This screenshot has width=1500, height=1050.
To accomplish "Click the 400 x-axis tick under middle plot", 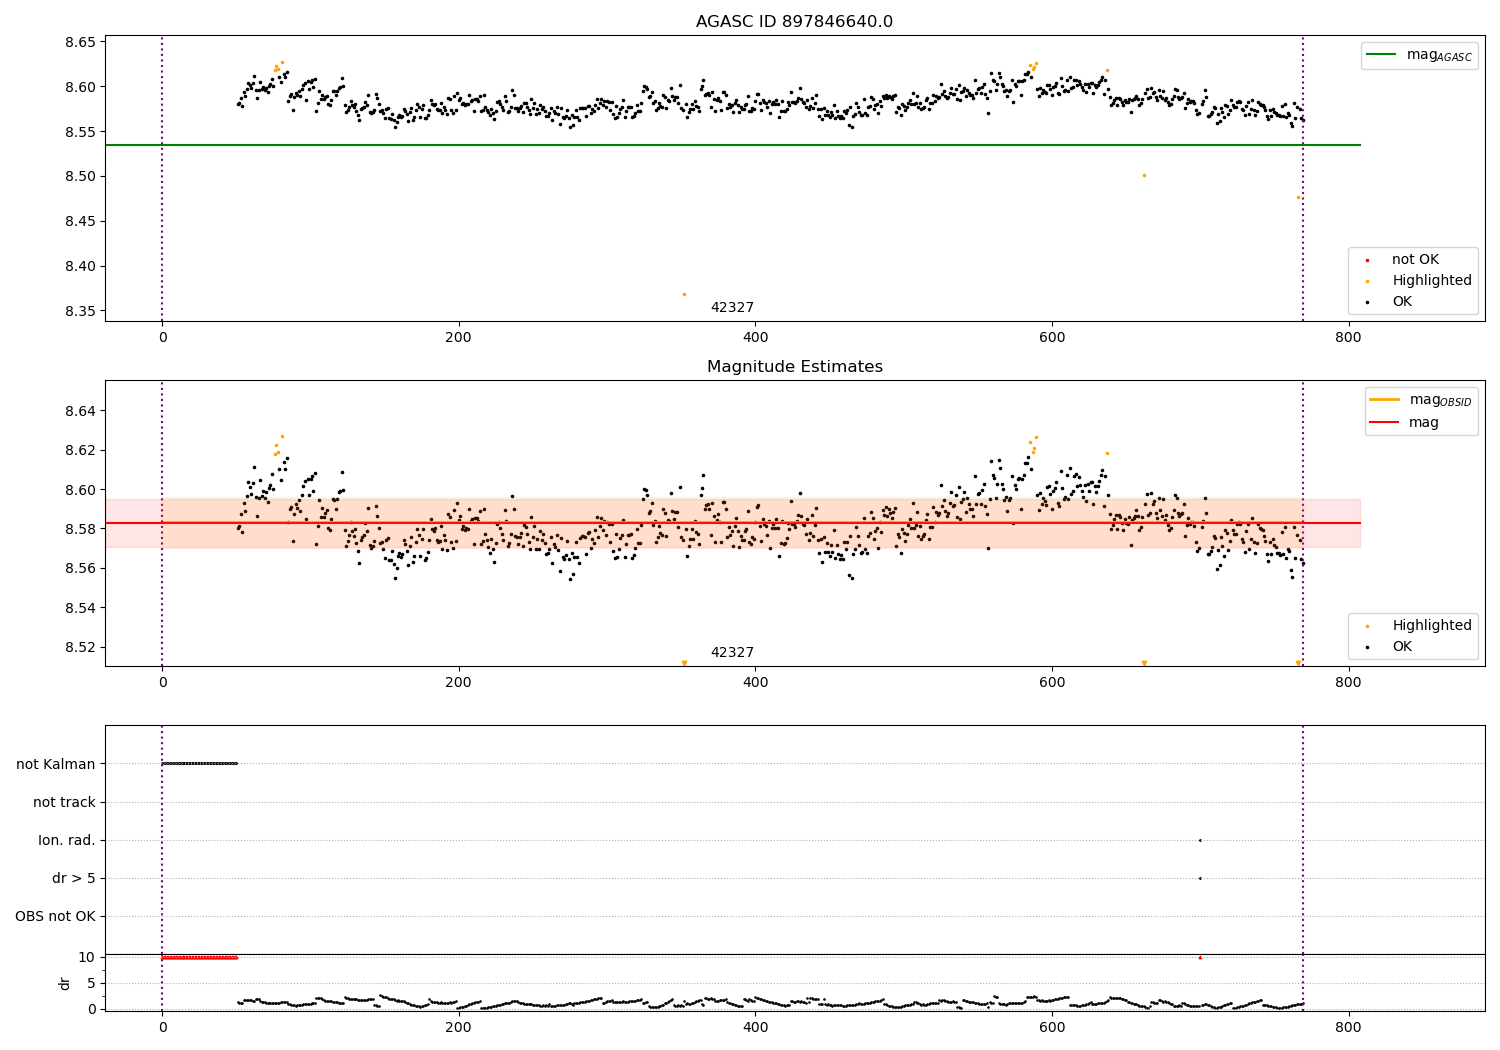I will pyautogui.click(x=755, y=683).
